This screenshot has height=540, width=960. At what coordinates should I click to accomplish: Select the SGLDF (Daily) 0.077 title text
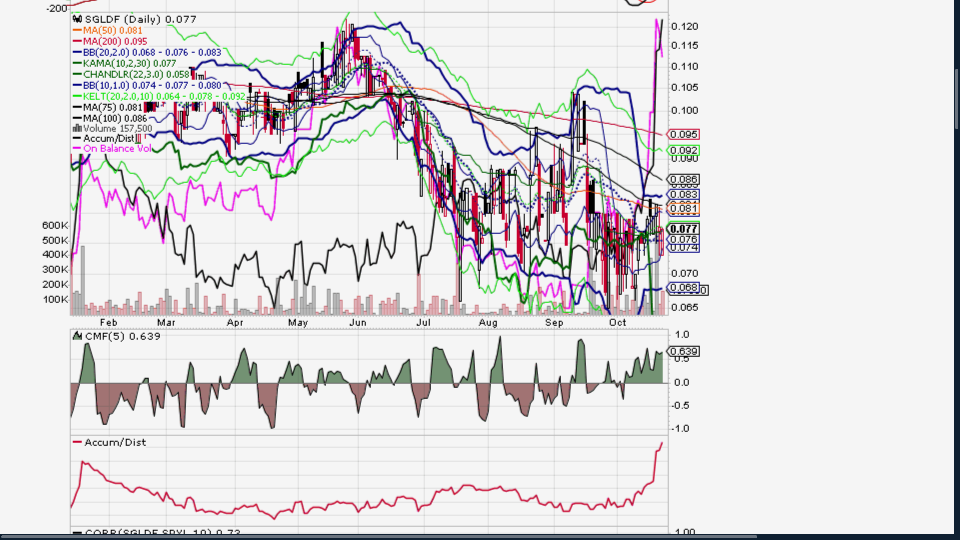(x=141, y=20)
